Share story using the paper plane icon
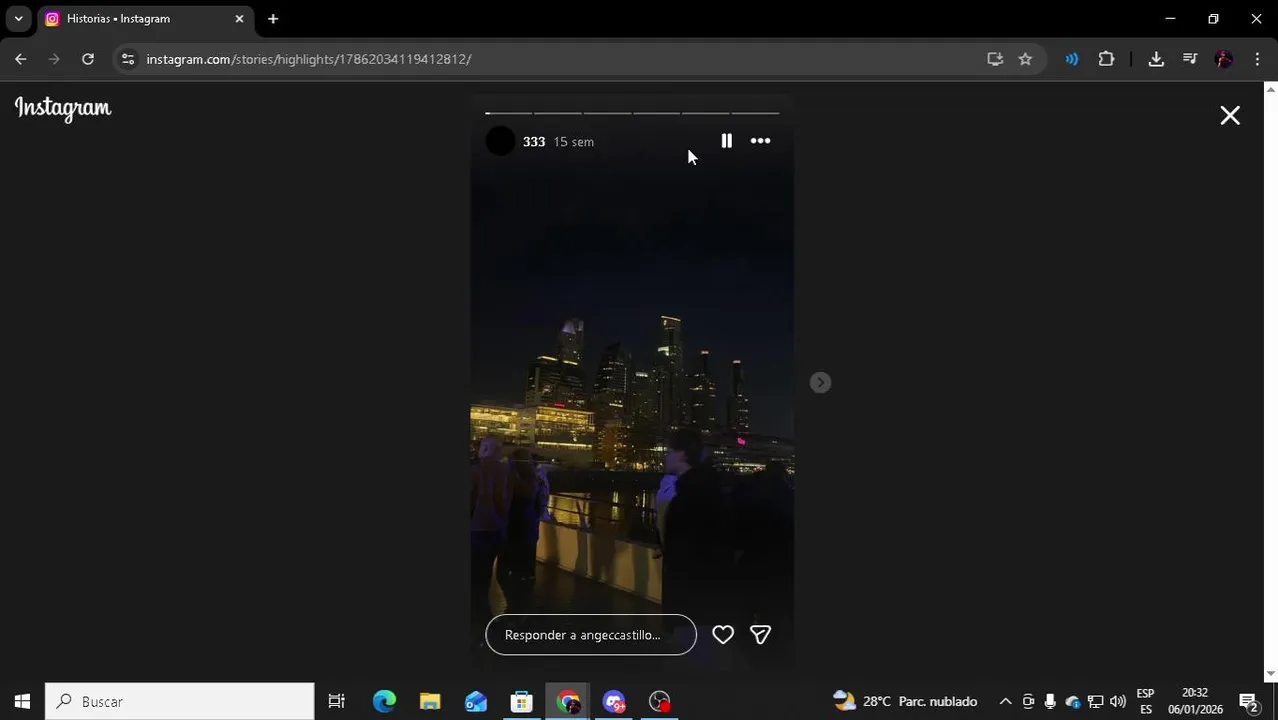 coord(760,635)
